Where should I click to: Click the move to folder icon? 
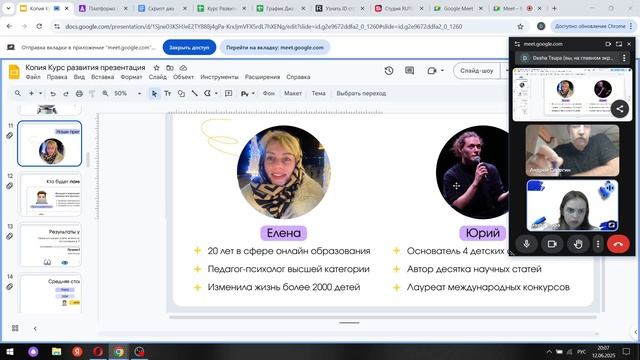[170, 68]
